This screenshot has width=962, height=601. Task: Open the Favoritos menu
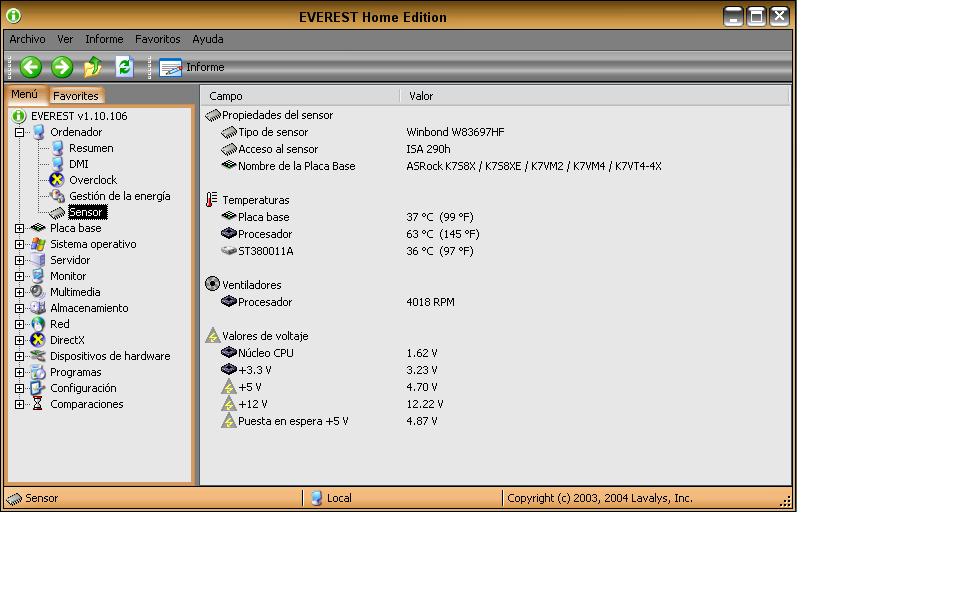coord(158,39)
